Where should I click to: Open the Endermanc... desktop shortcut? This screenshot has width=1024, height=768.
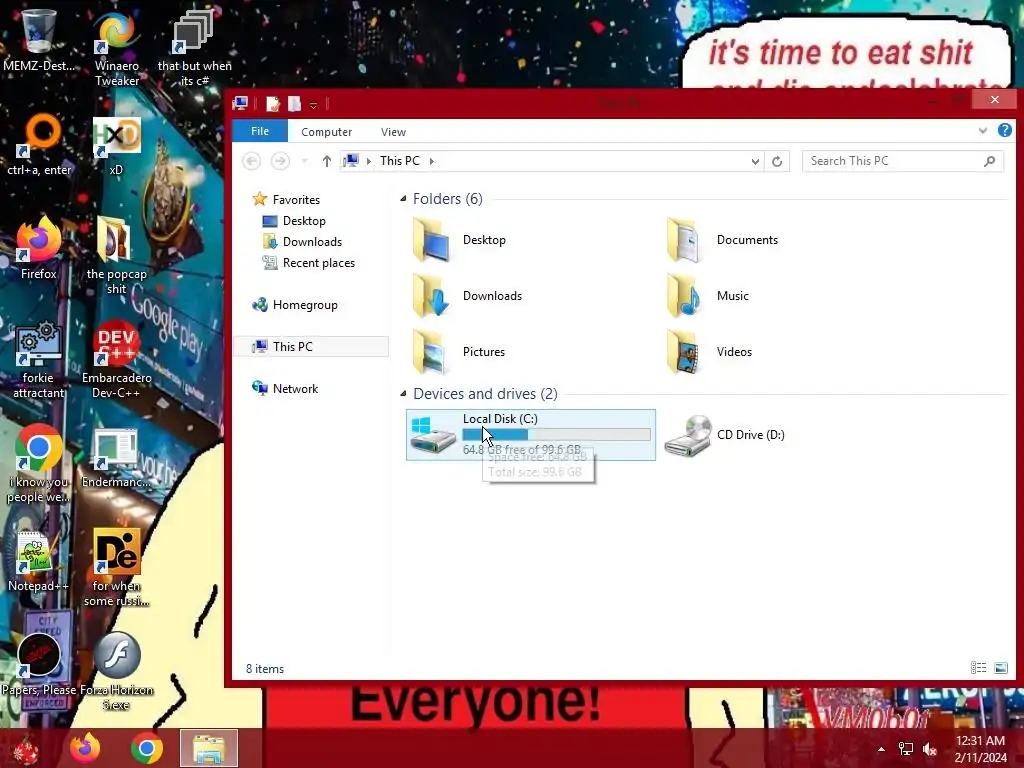pyautogui.click(x=116, y=457)
